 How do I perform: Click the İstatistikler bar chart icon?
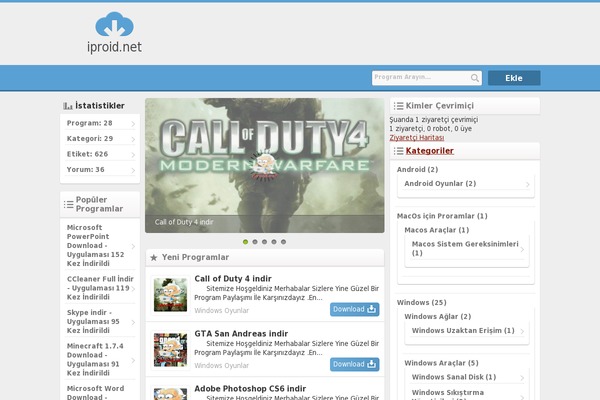coord(68,106)
